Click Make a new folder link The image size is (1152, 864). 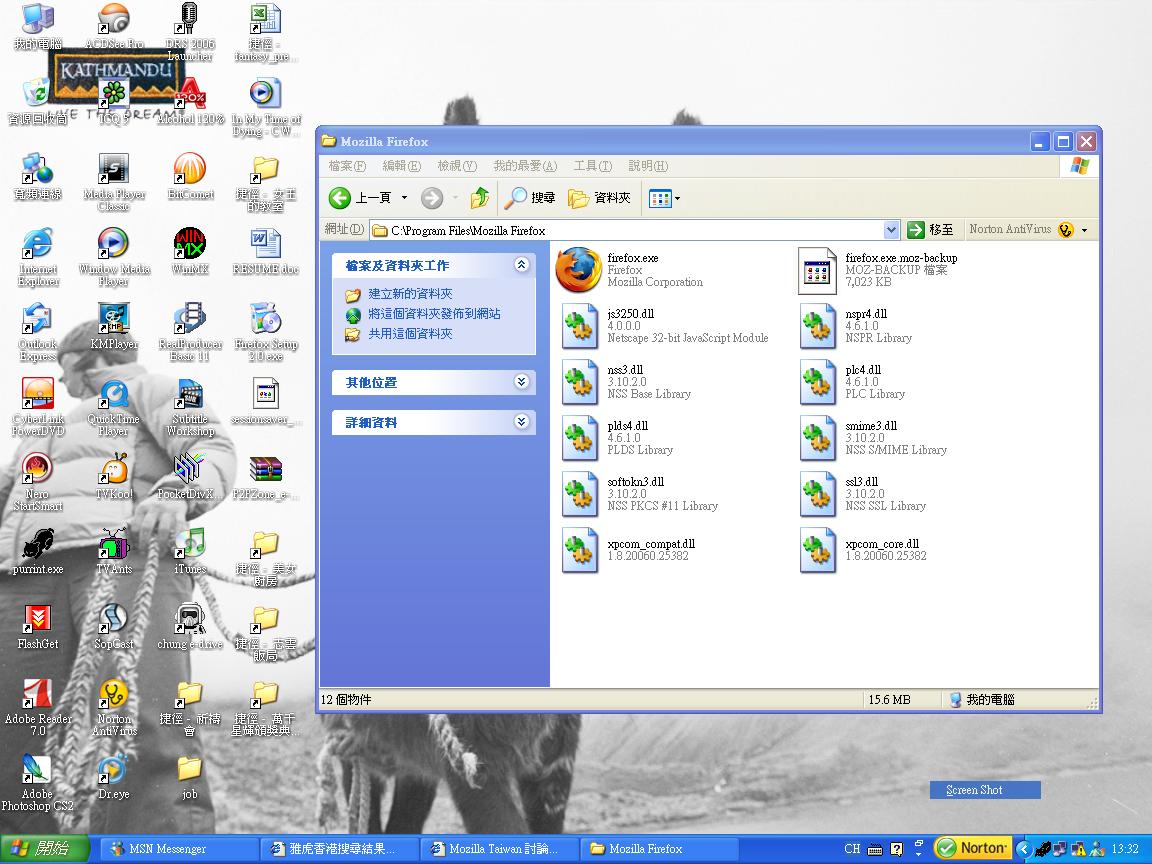(410, 294)
